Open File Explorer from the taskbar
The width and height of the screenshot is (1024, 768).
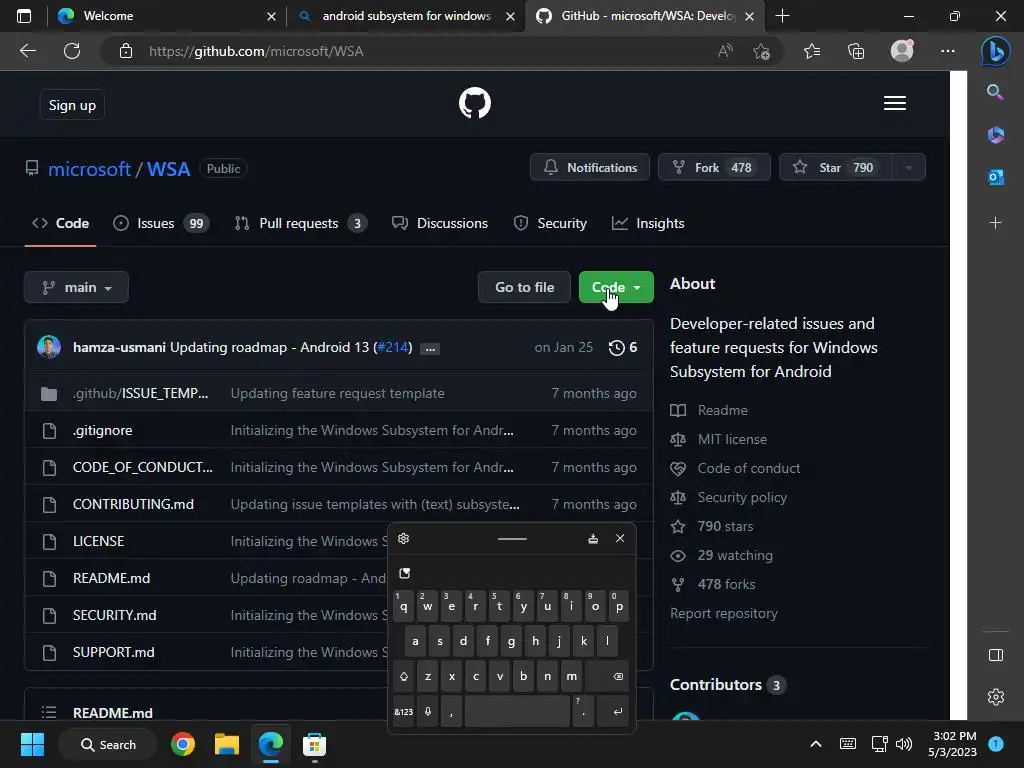227,744
